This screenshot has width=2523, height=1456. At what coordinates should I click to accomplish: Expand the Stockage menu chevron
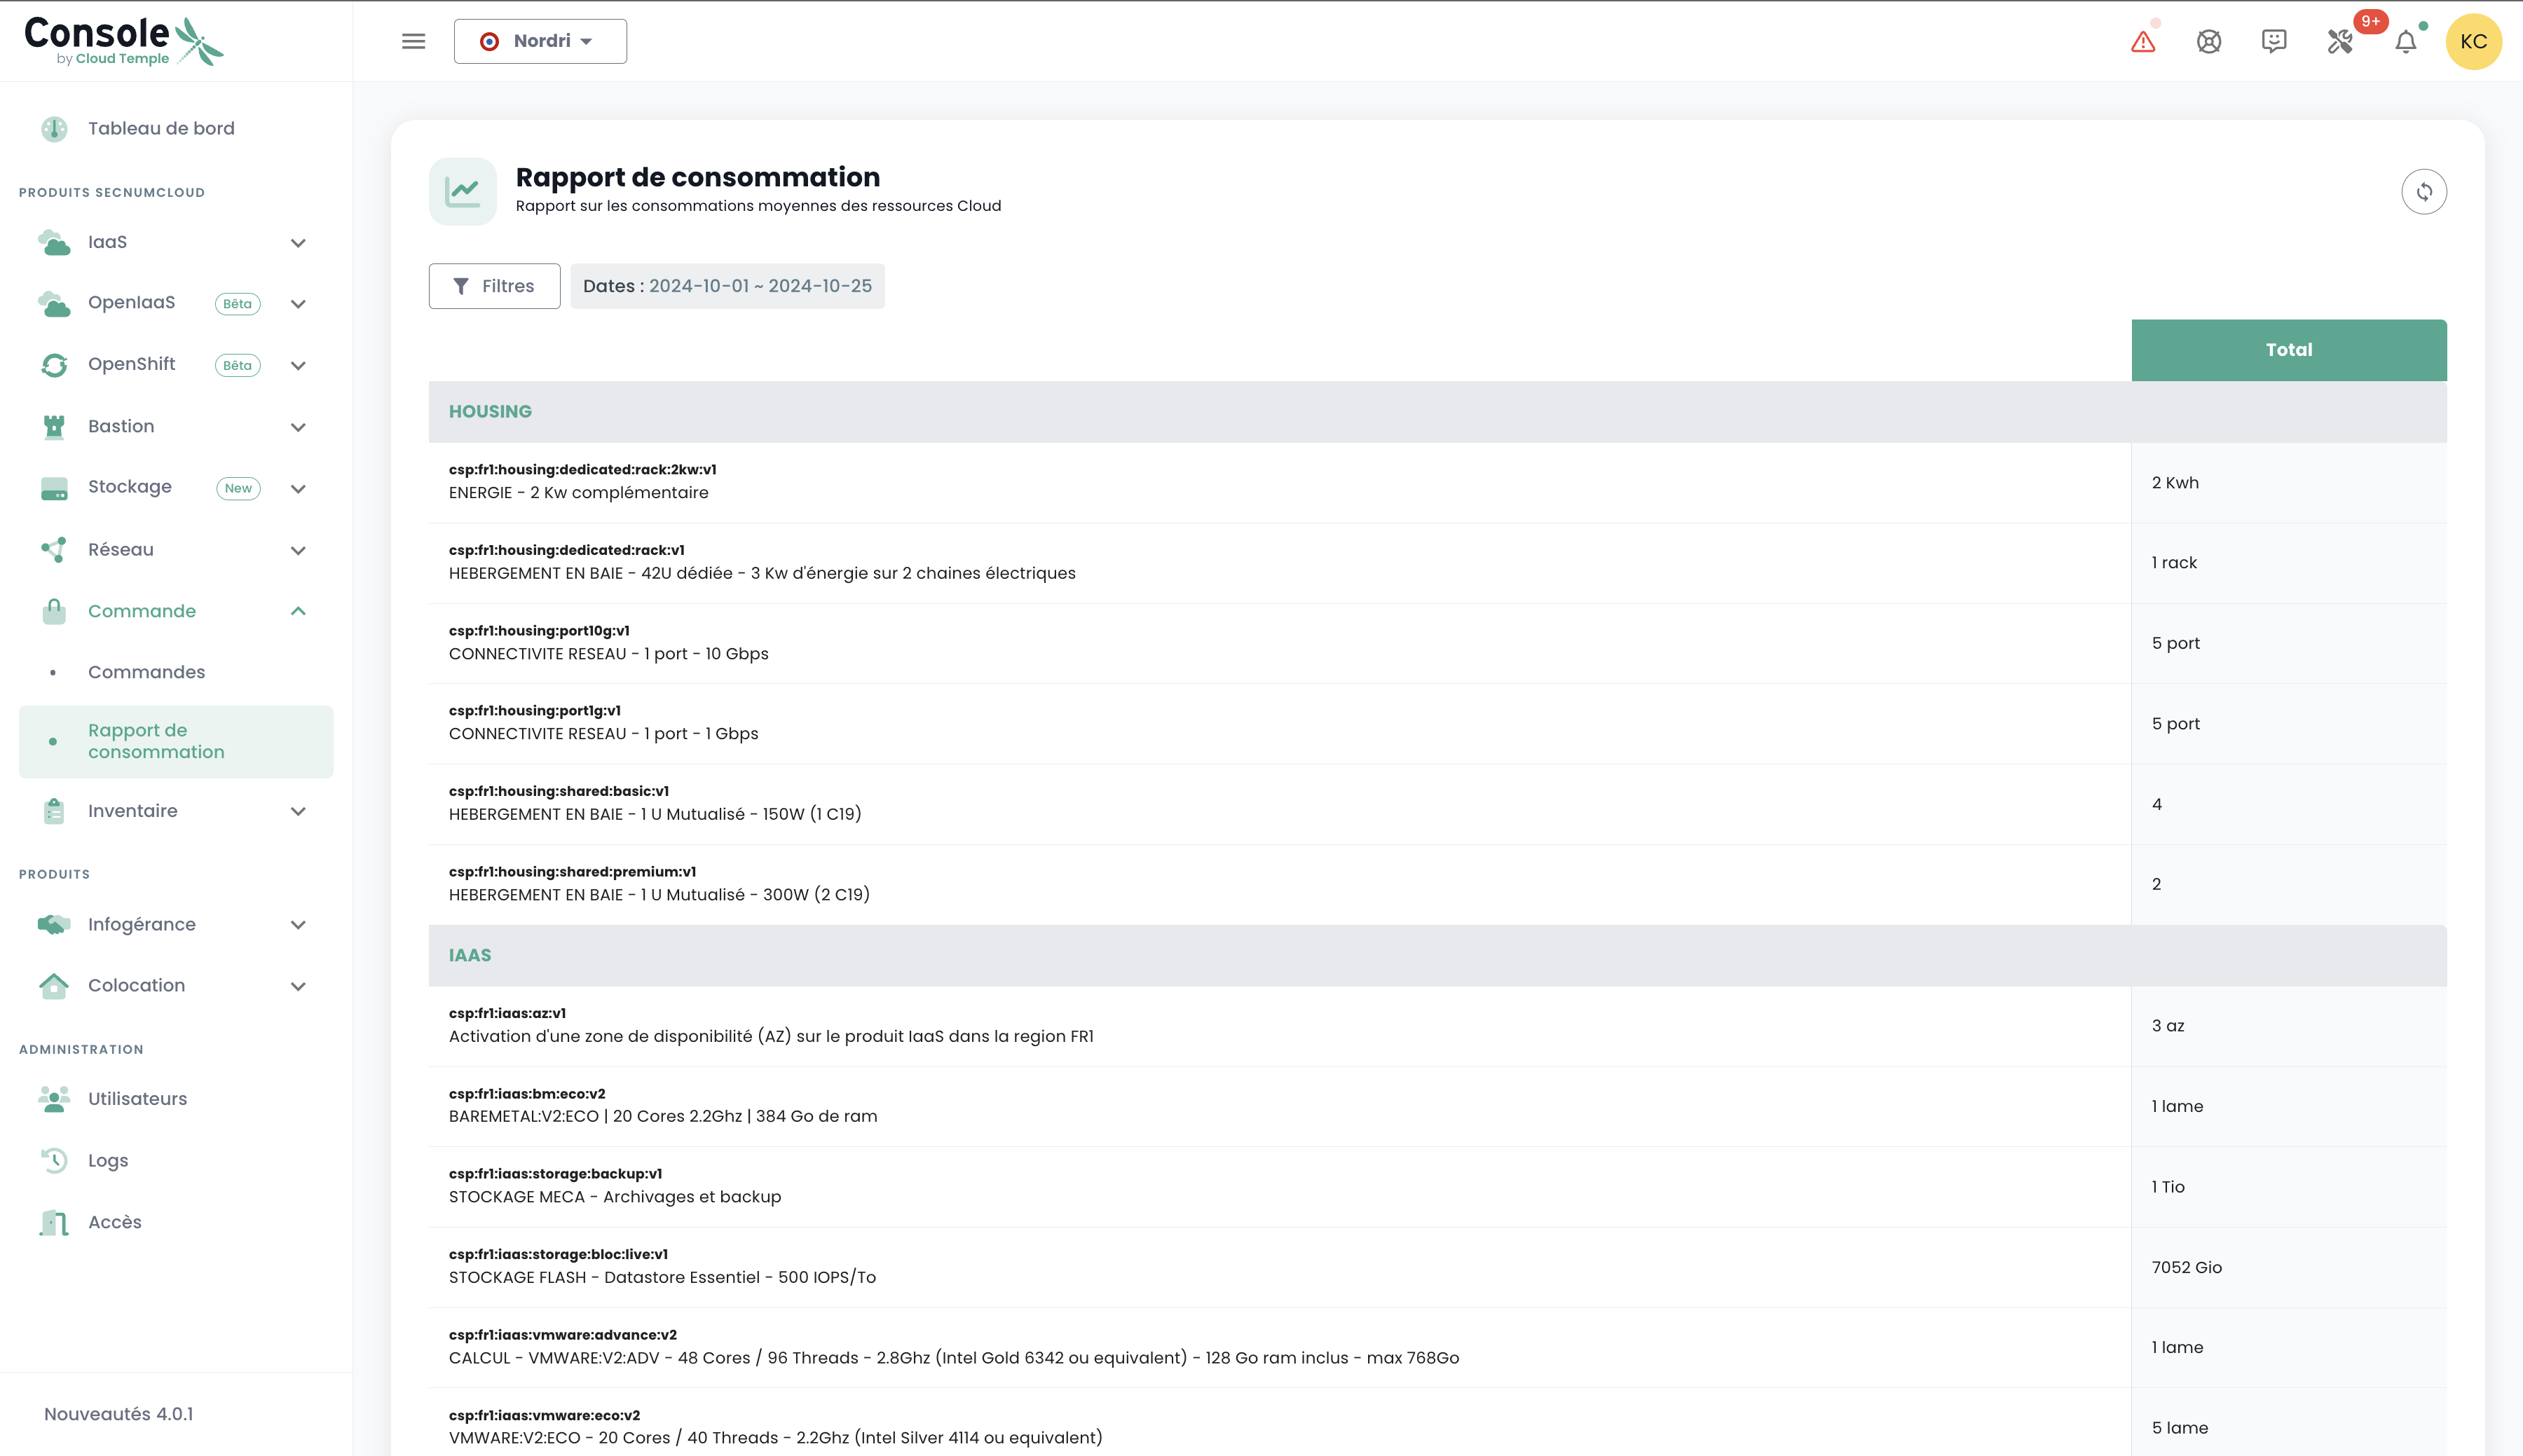click(x=298, y=488)
